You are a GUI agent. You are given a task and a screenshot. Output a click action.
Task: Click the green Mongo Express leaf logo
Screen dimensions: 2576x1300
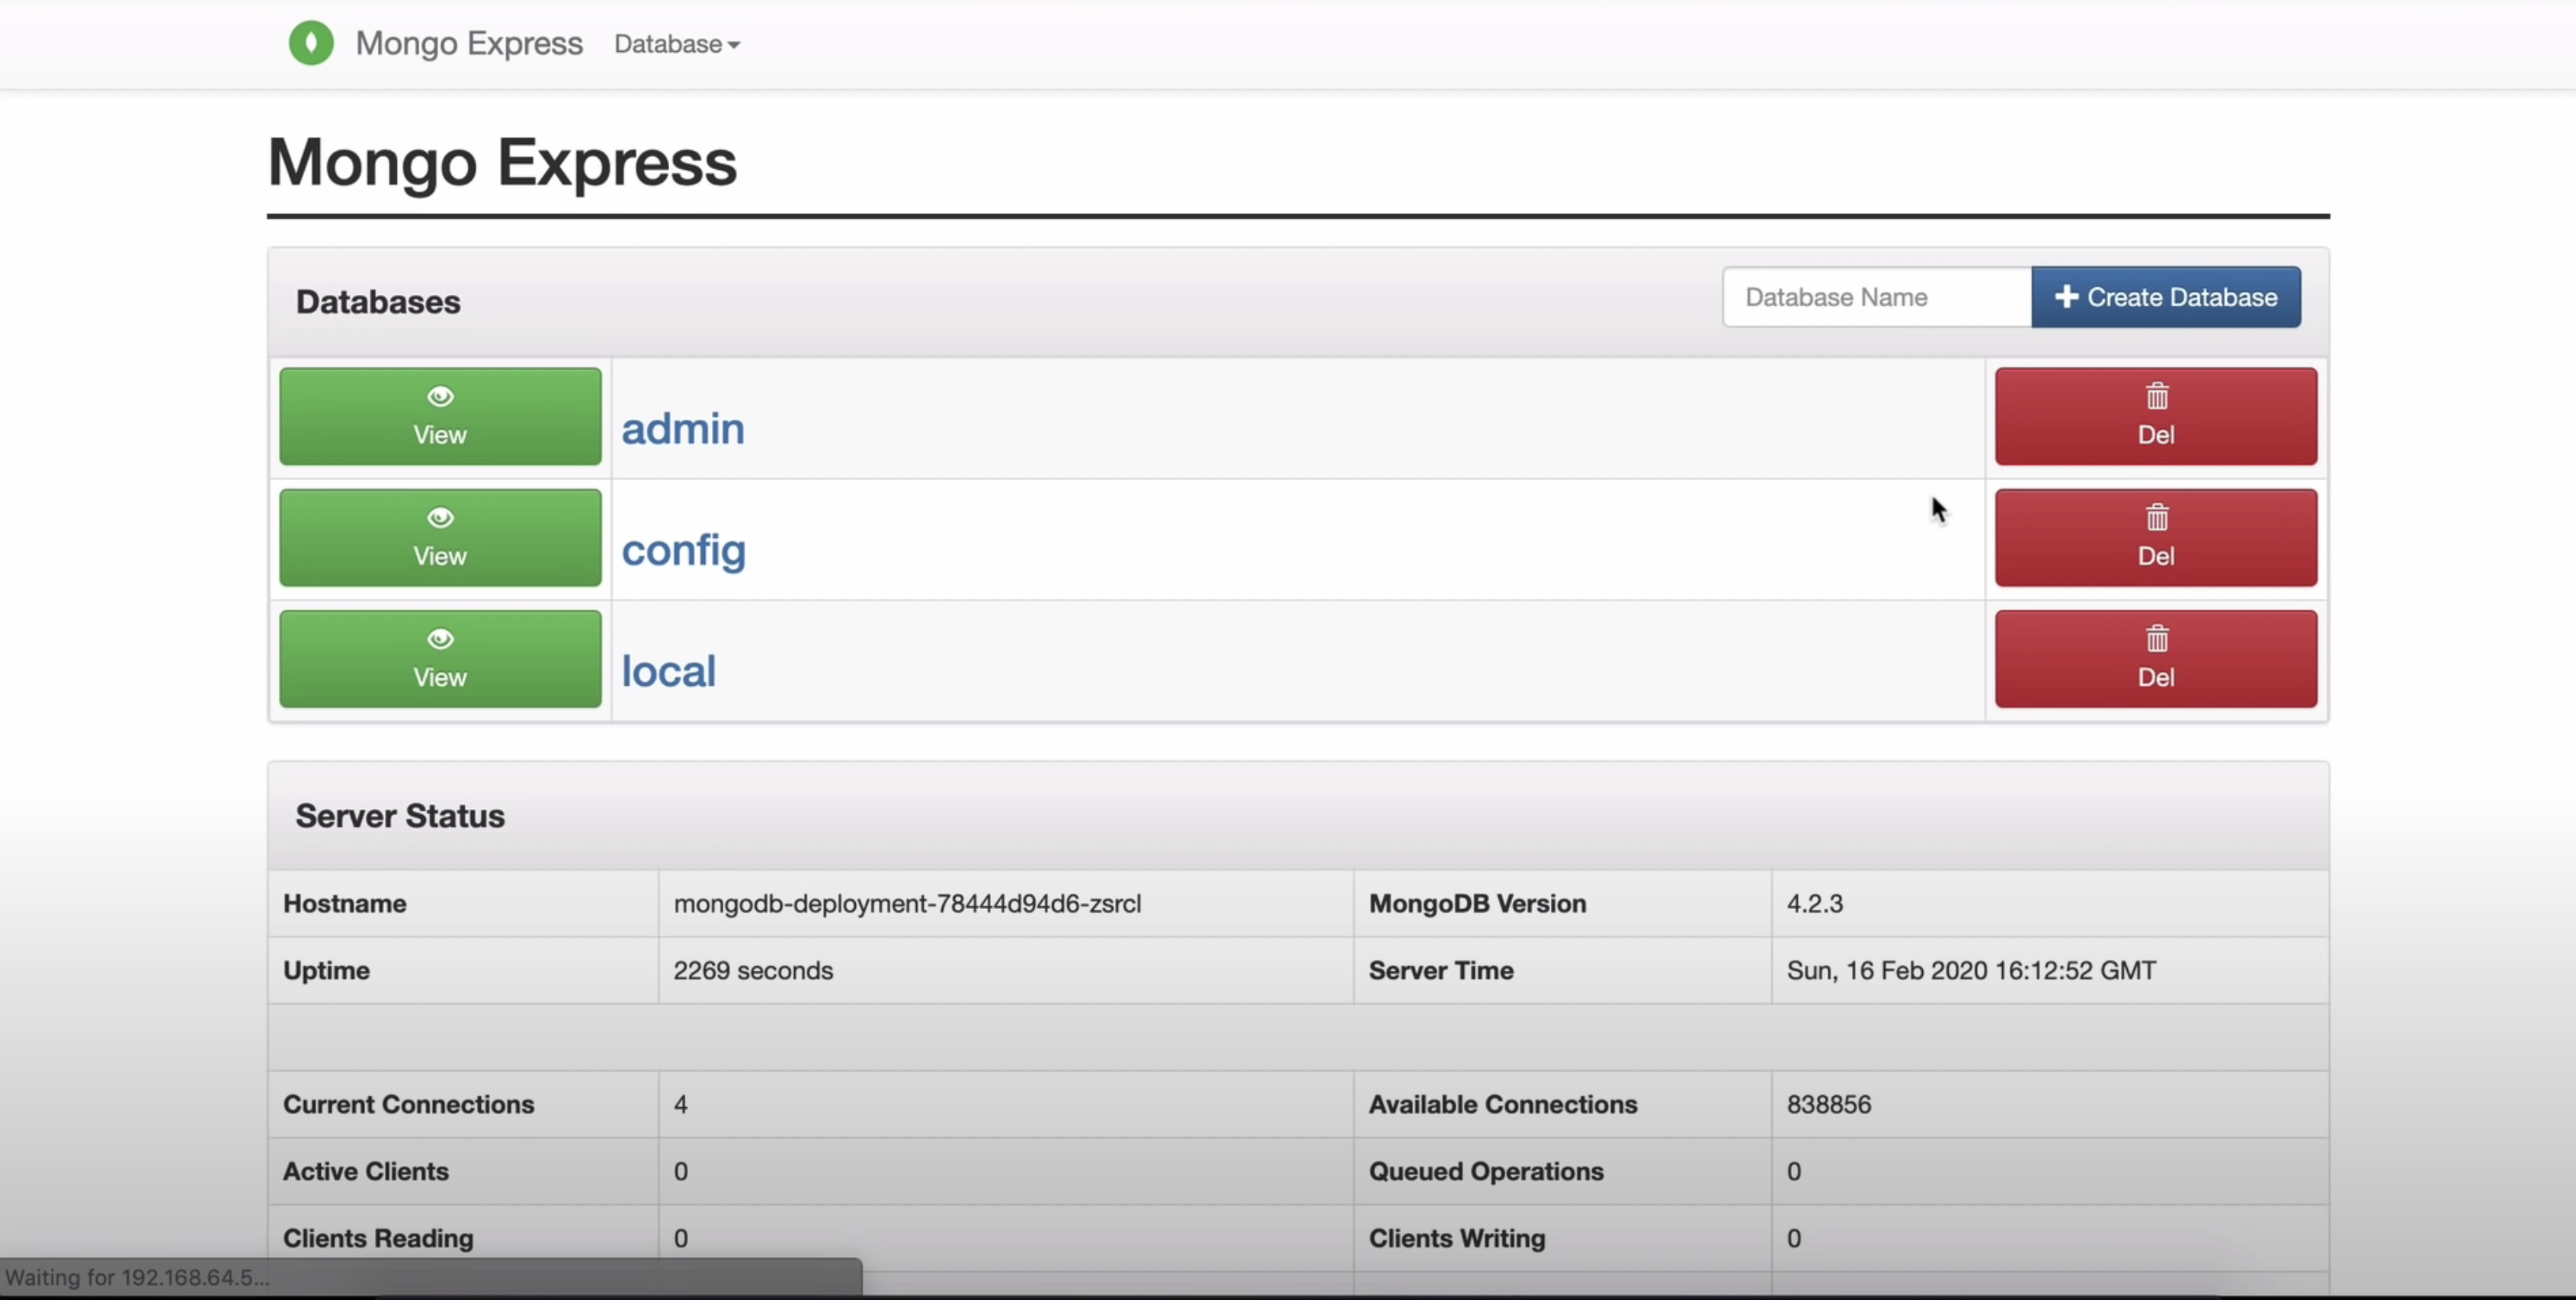pyautogui.click(x=311, y=43)
